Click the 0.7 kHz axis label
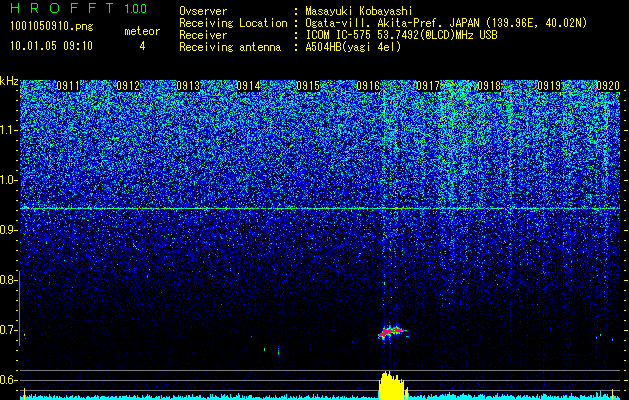This screenshot has height=400, width=629. (8, 330)
